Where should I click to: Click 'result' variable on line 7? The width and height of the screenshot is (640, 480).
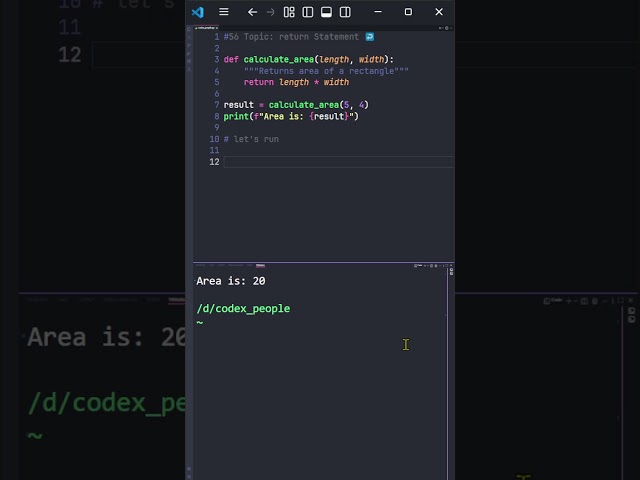point(239,105)
